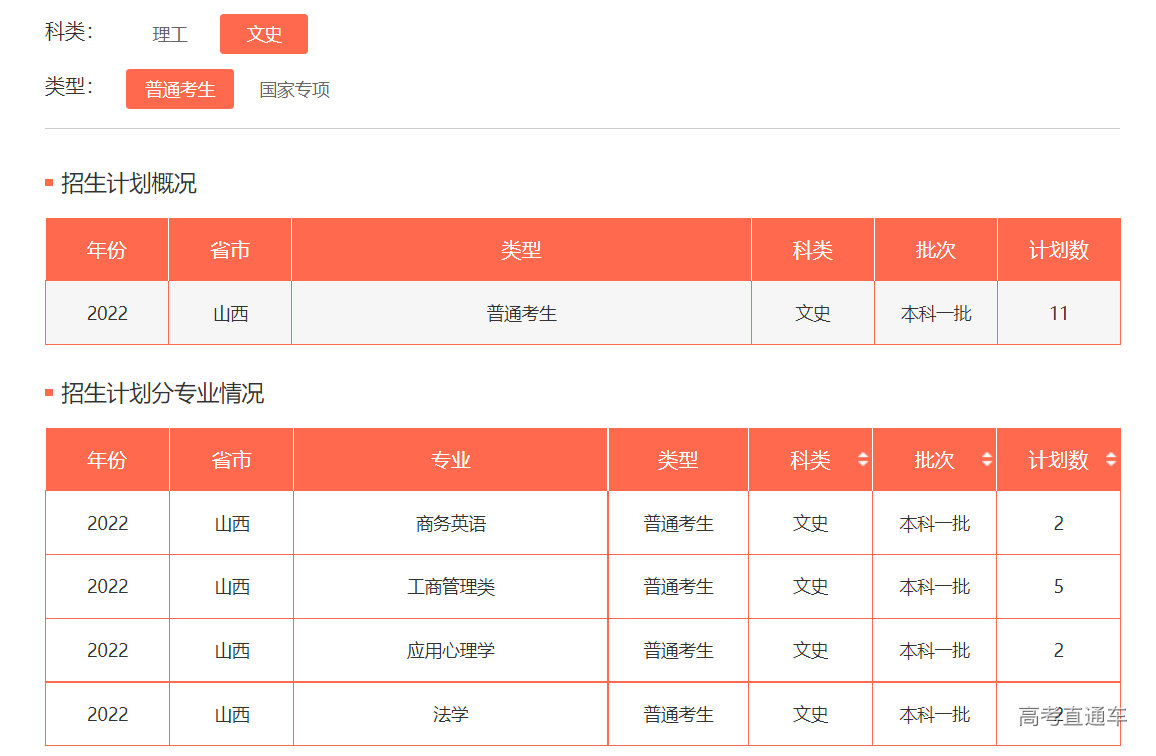Click the 商务英语 major entry
1156x756 pixels.
(x=449, y=523)
